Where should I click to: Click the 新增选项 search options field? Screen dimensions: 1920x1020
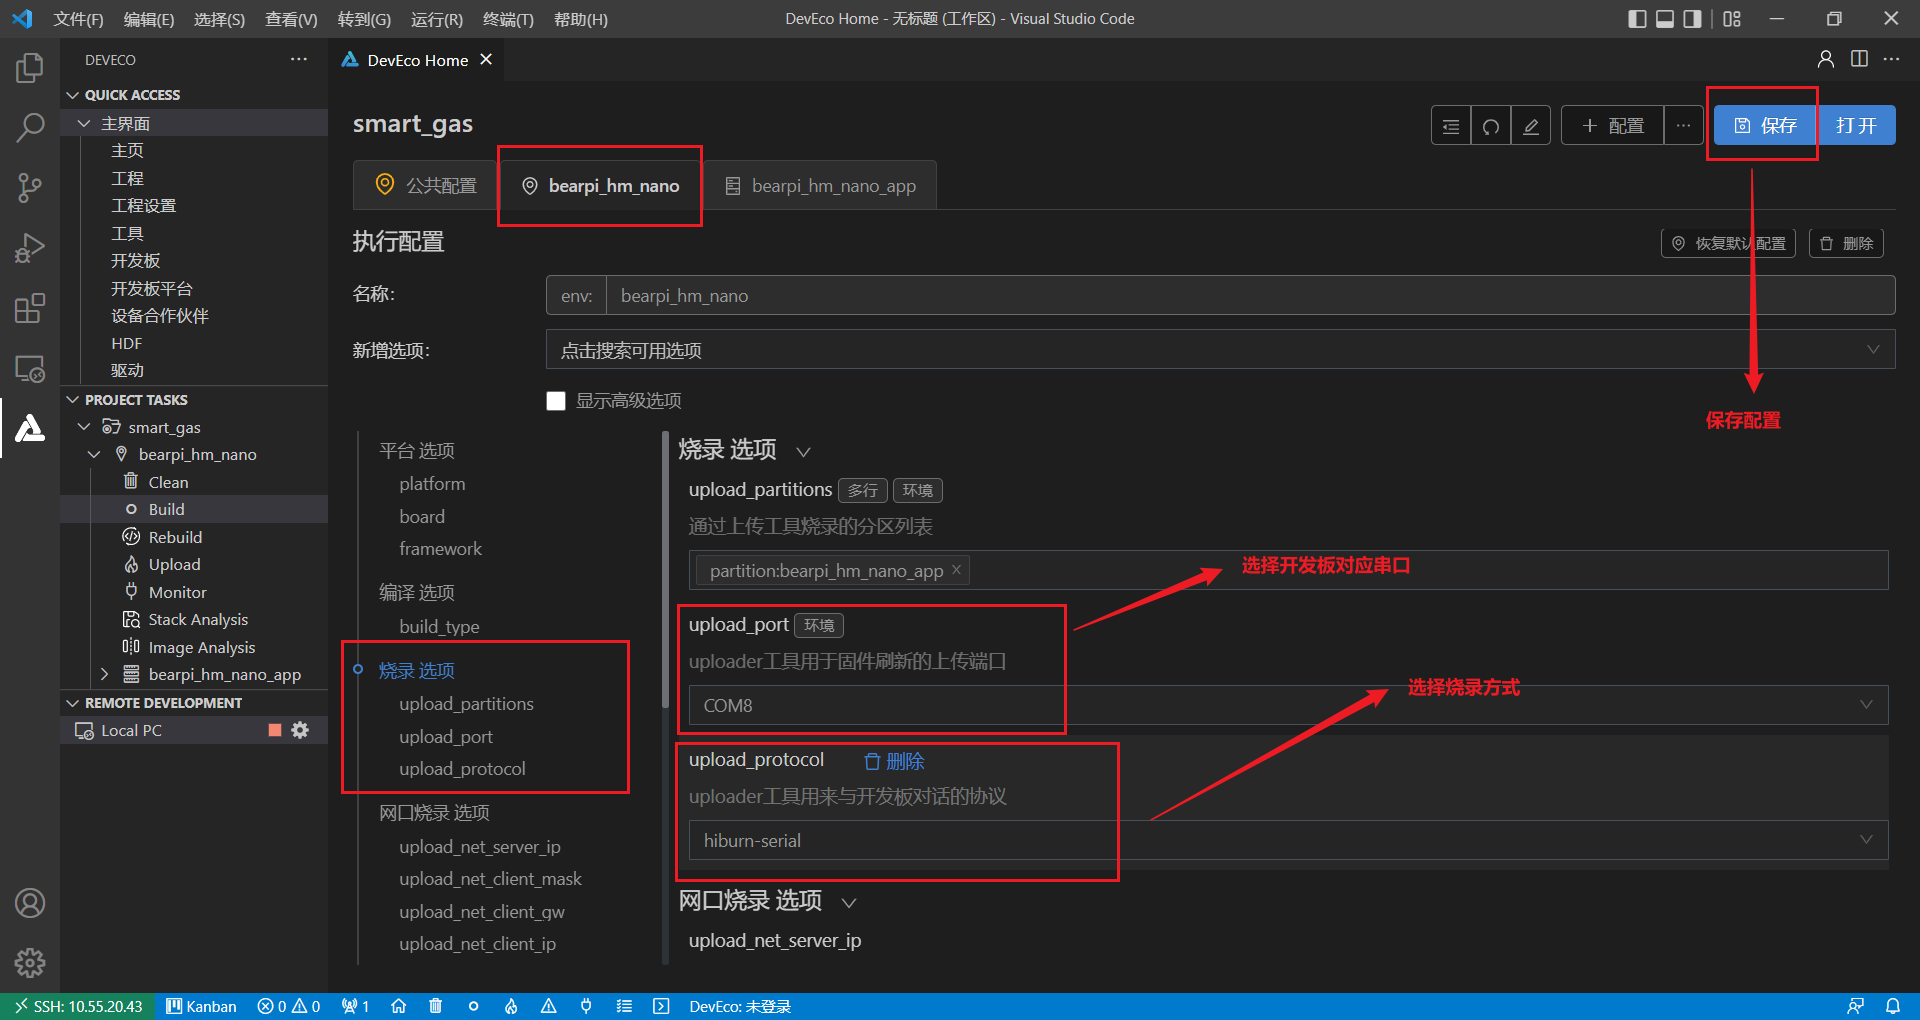1220,350
